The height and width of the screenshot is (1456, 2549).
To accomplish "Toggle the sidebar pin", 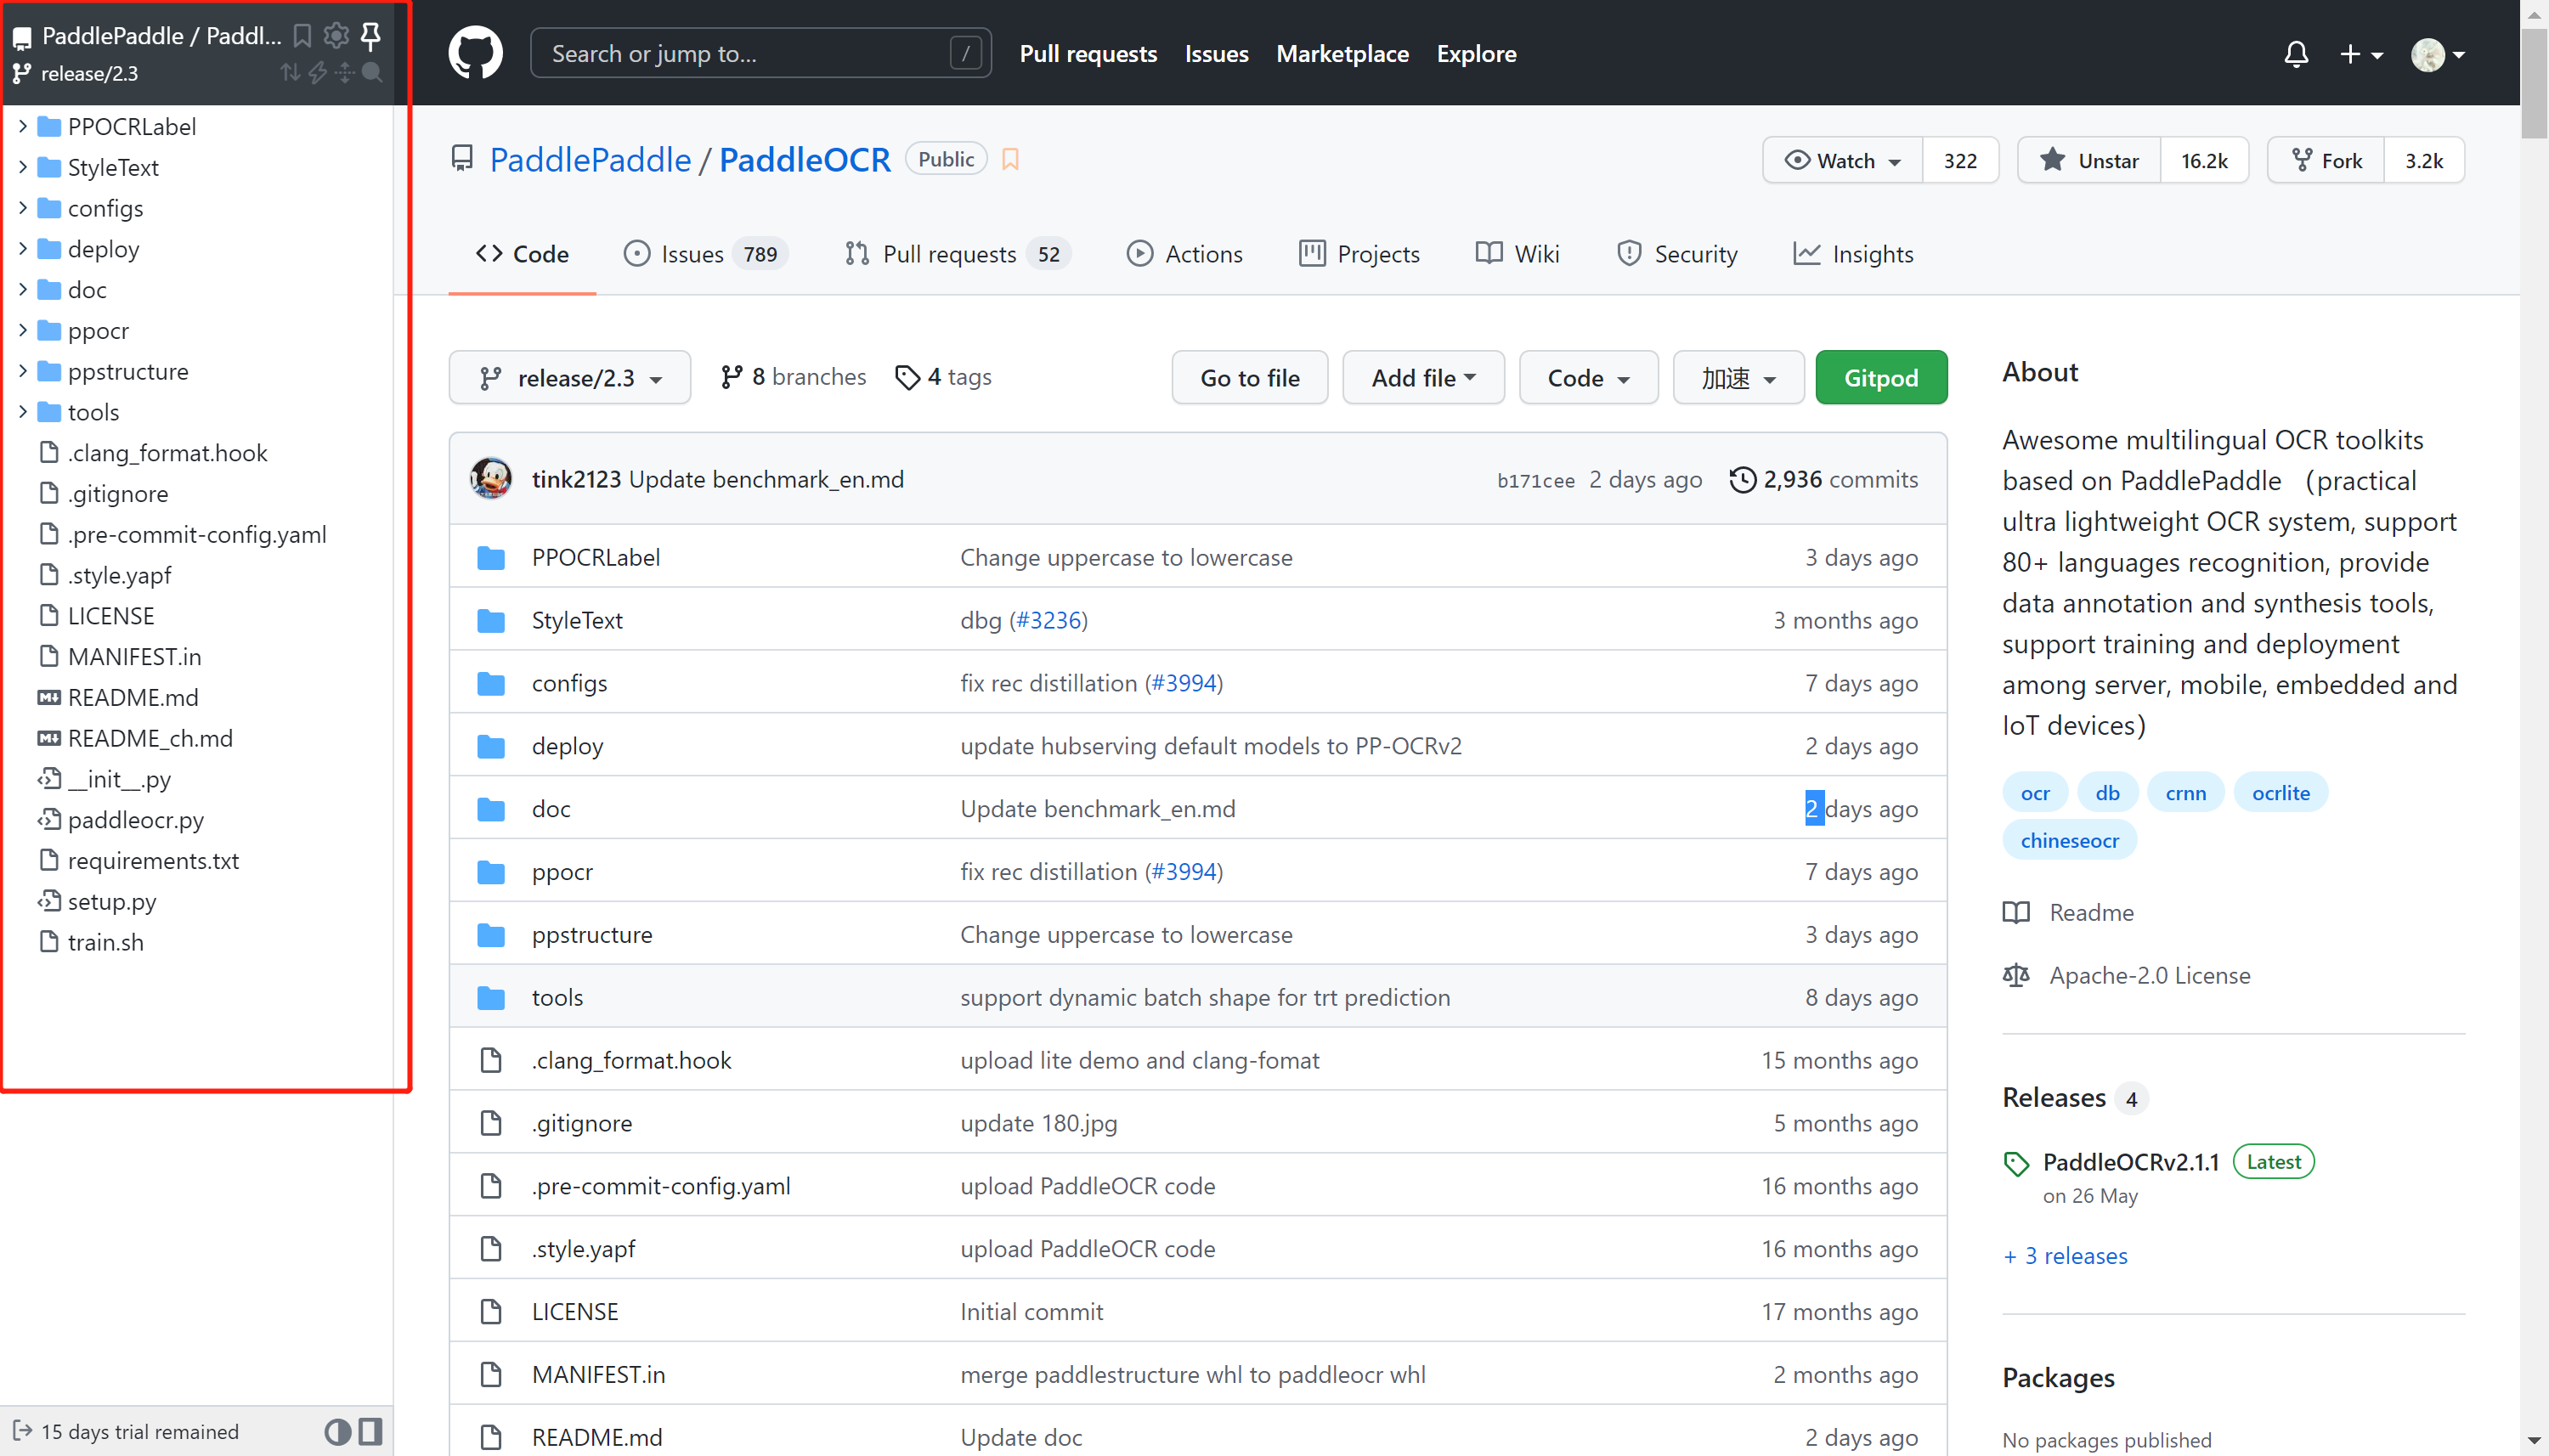I will tap(371, 36).
